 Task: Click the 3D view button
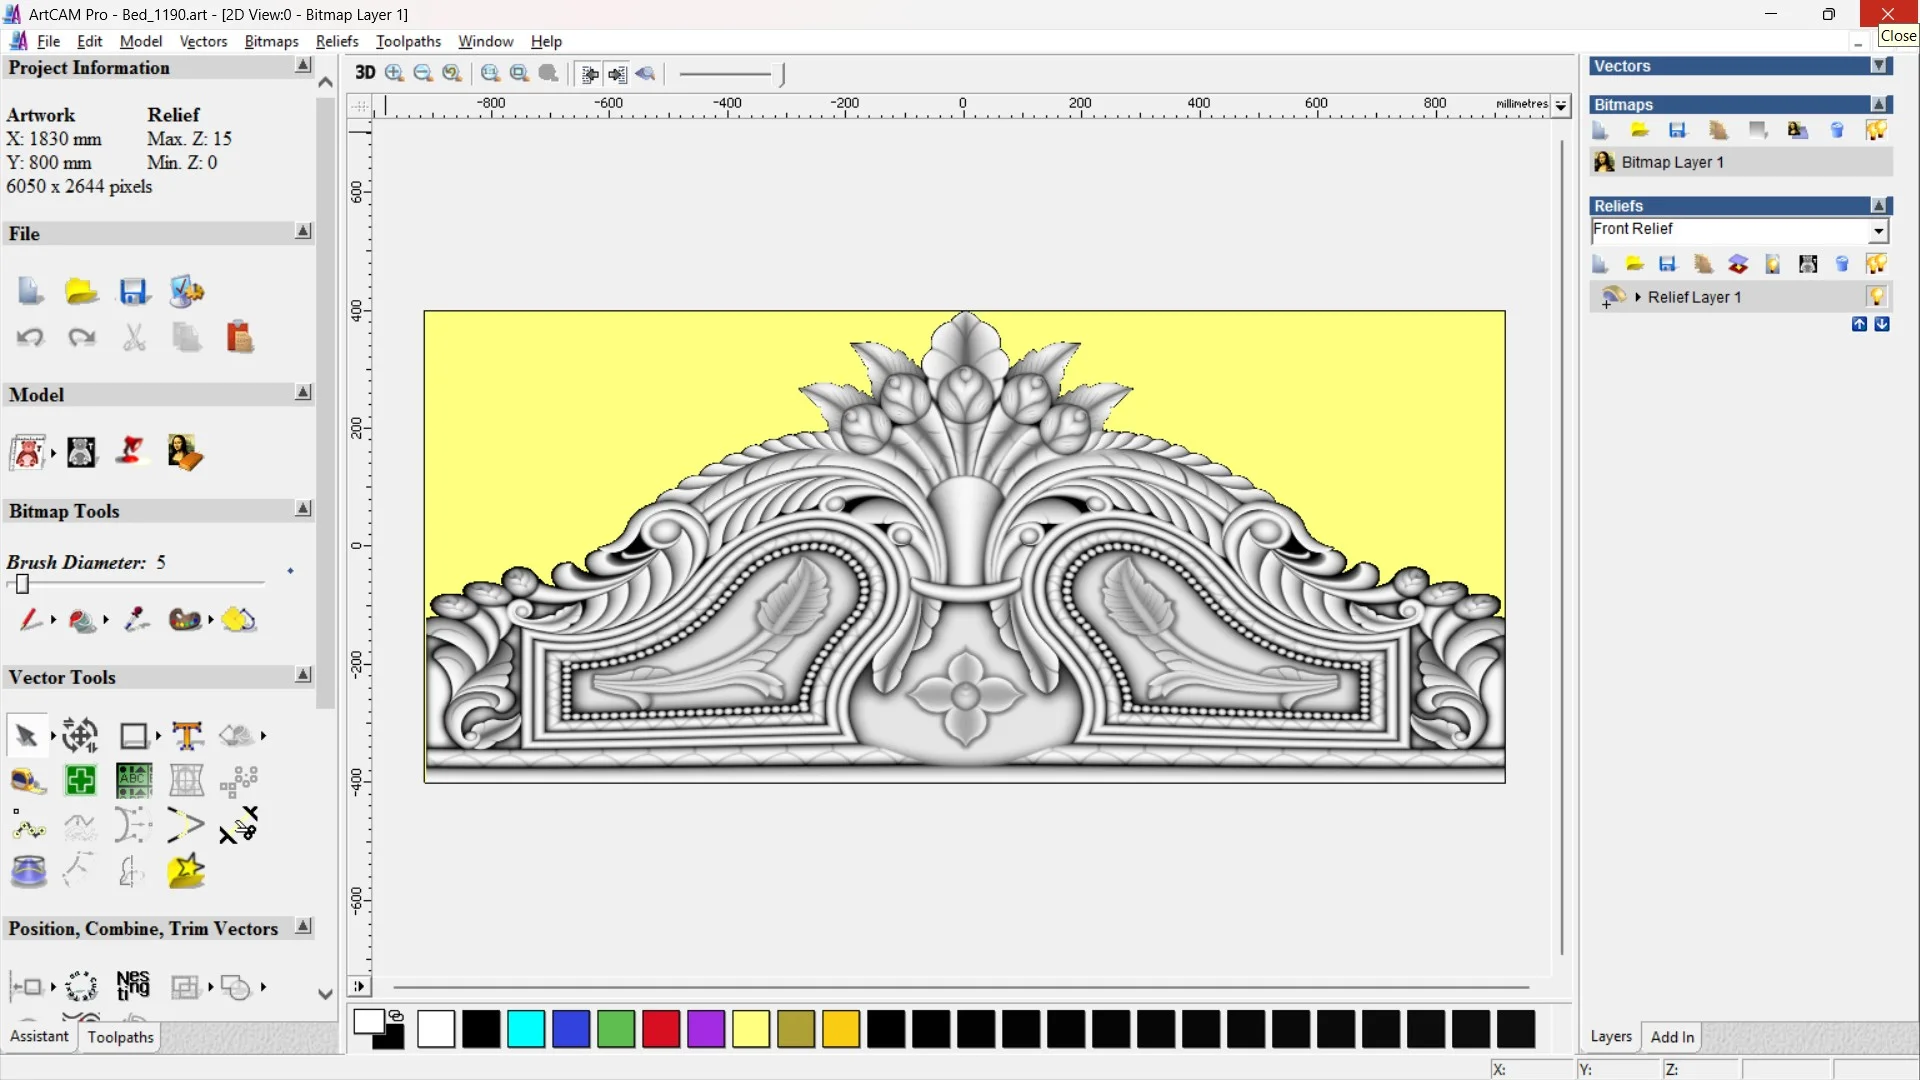click(365, 73)
